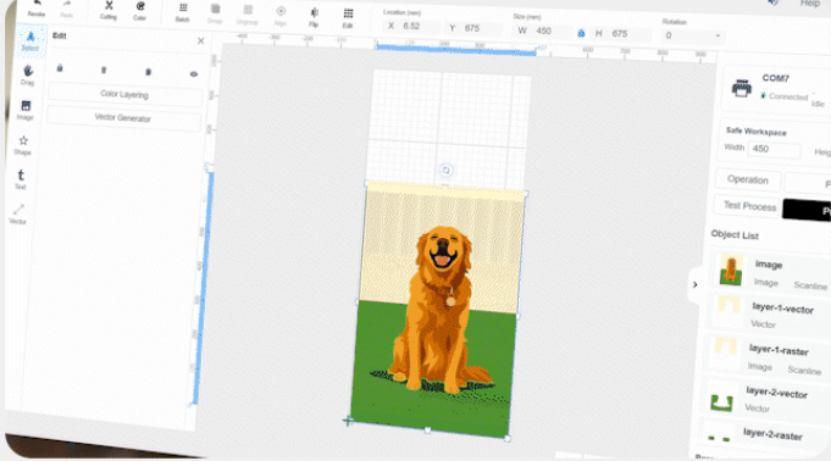The height and width of the screenshot is (461, 831).
Task: Select the layer-2-raster object
Action: pyautogui.click(x=763, y=435)
